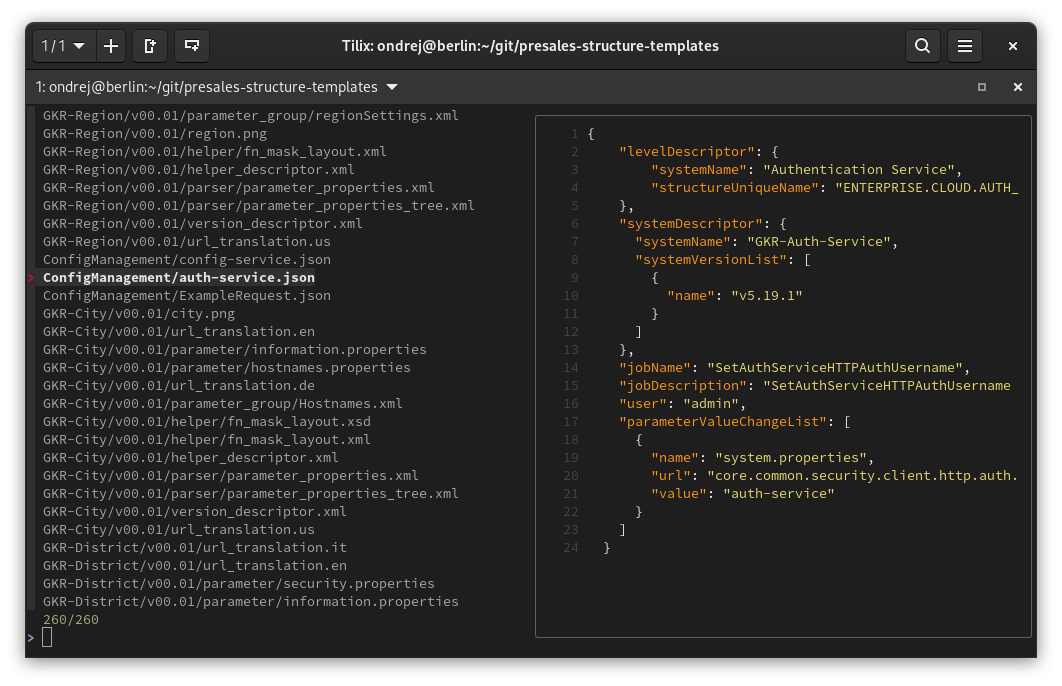Add terminal down (split) icon
Screen dimensions: 1062x686
click(192, 46)
